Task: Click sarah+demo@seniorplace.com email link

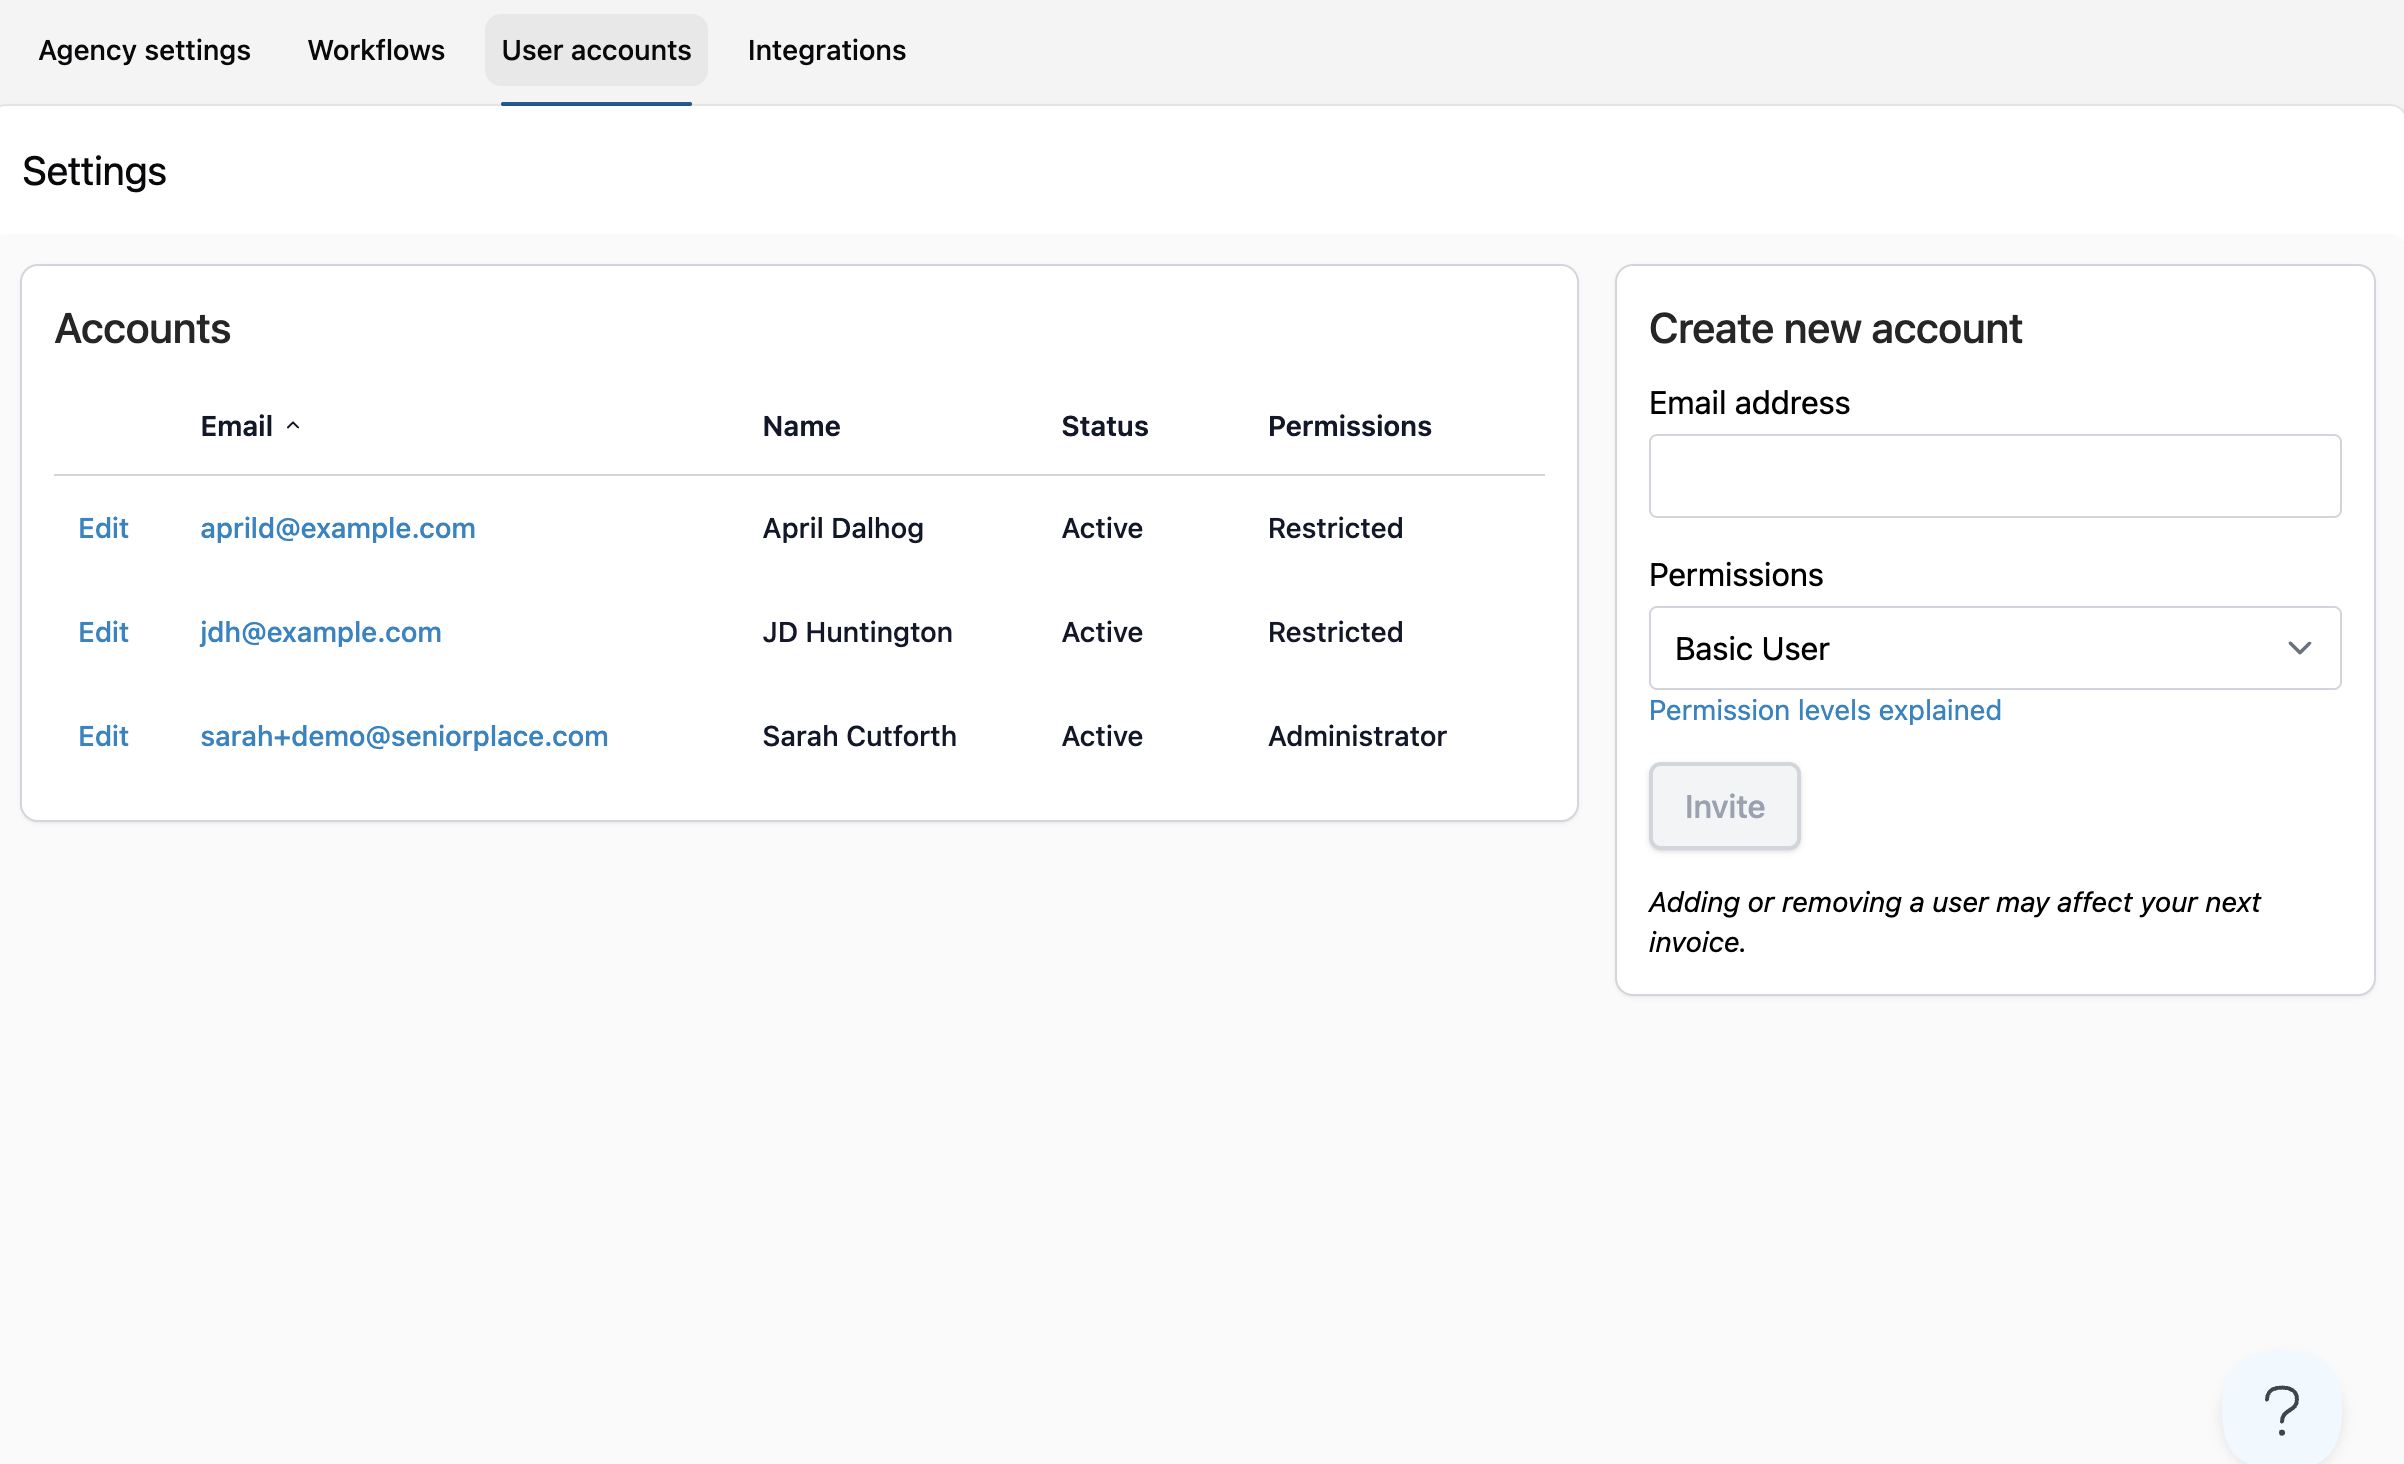Action: pos(404,736)
